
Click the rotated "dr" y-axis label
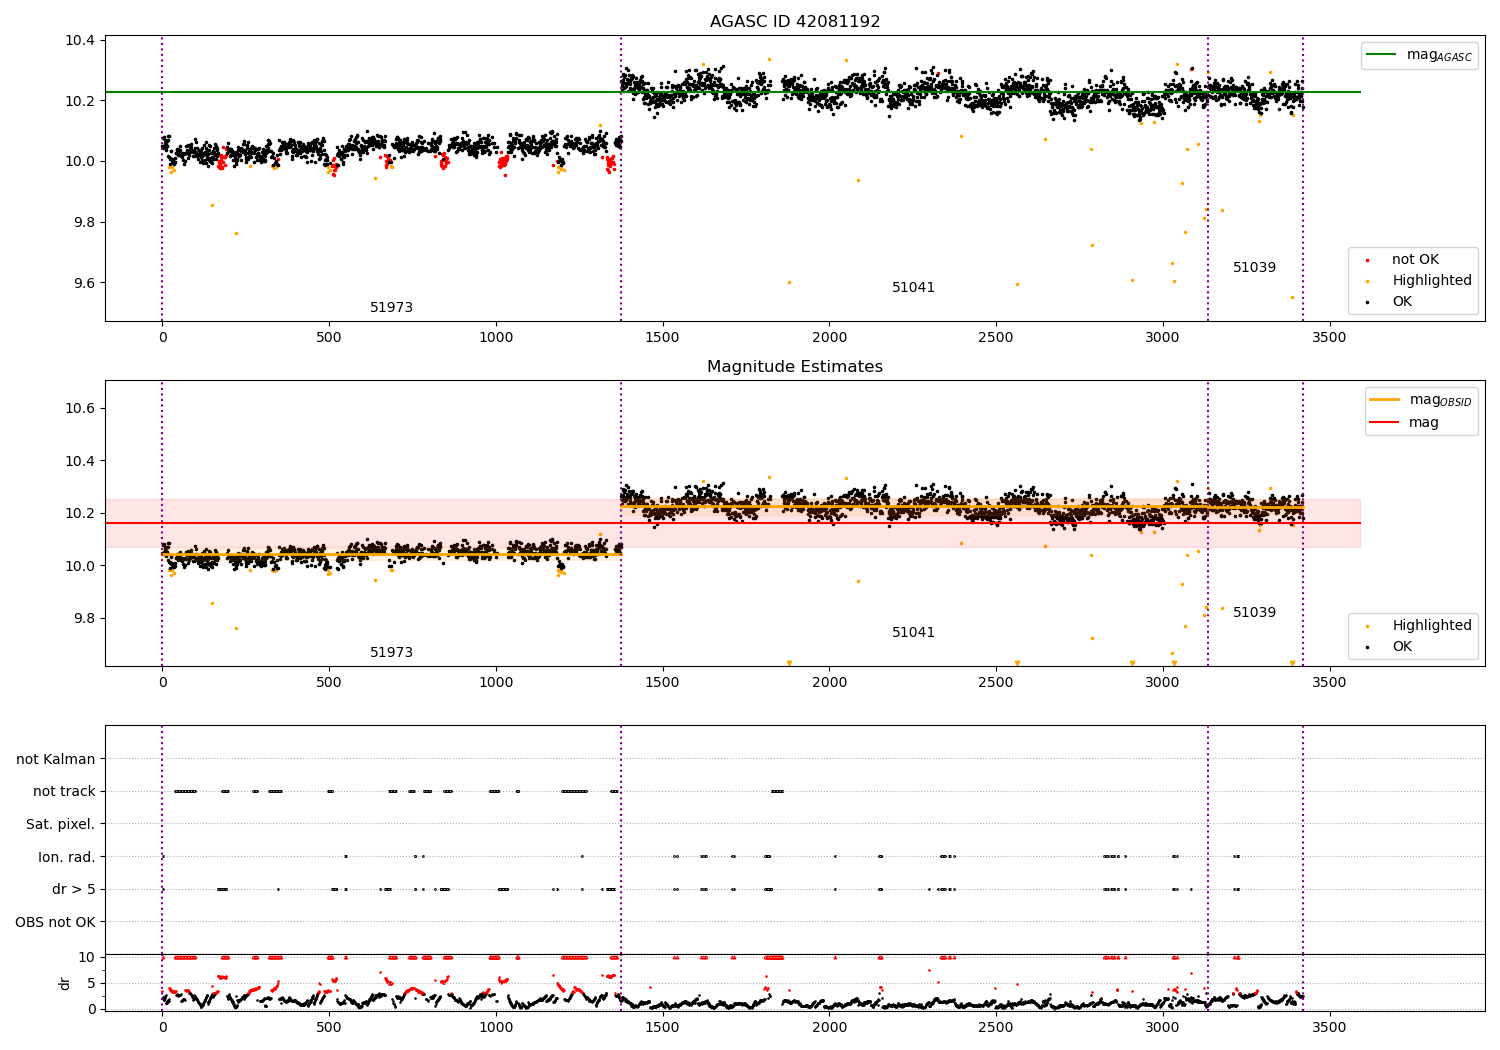[65, 983]
